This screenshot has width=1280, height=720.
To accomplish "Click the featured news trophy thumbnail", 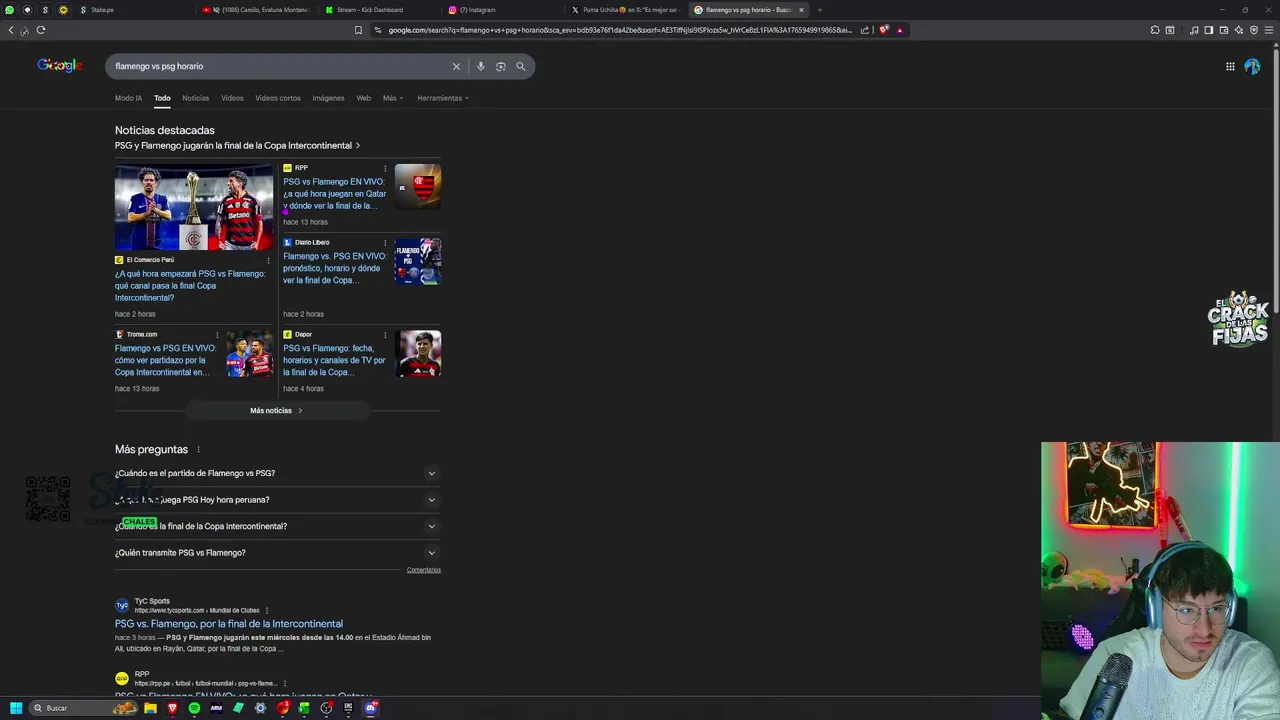I will point(194,207).
